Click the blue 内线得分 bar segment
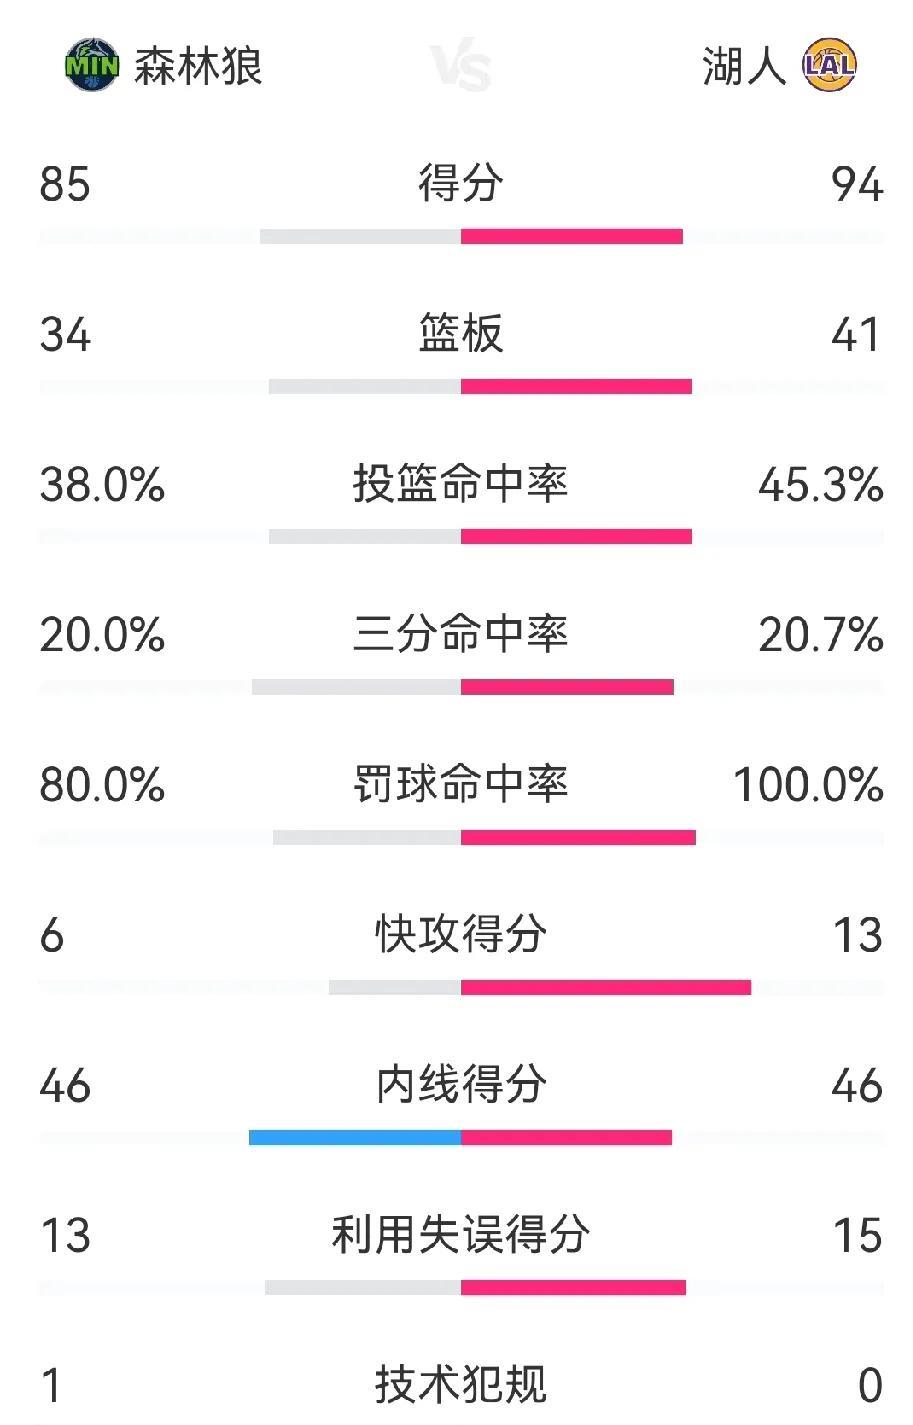913x1425 pixels. (x=355, y=1137)
